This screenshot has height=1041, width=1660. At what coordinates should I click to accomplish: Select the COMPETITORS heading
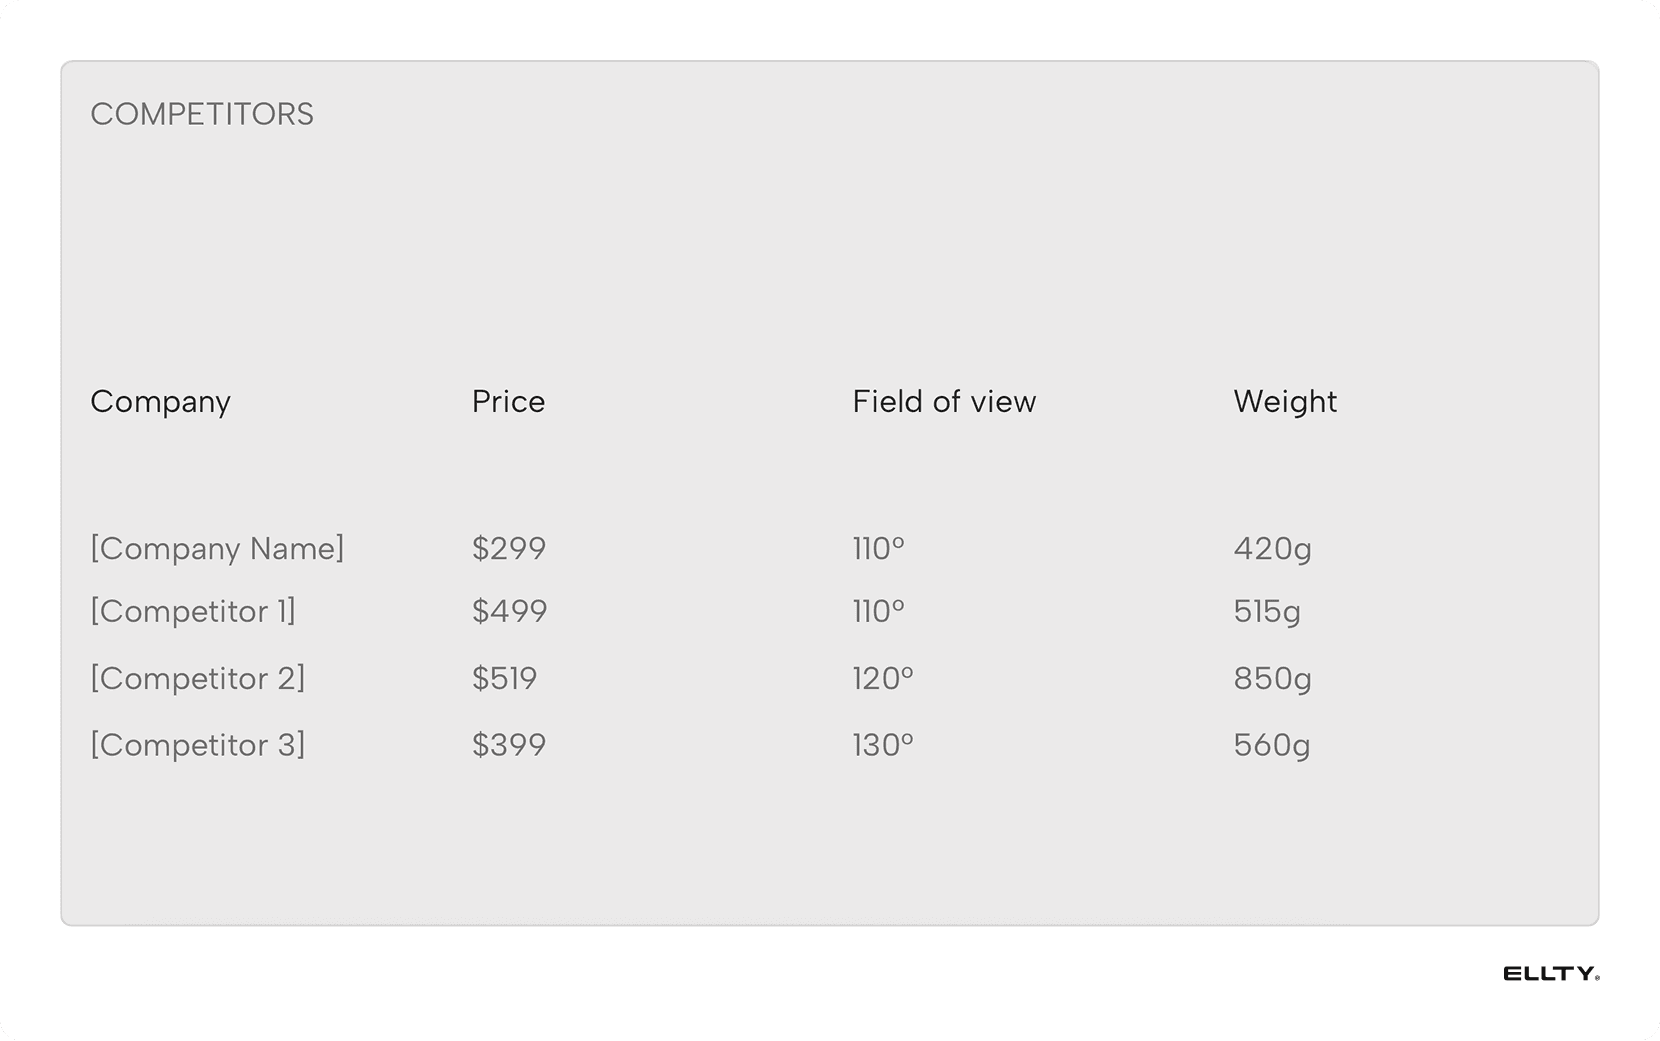tap(202, 114)
